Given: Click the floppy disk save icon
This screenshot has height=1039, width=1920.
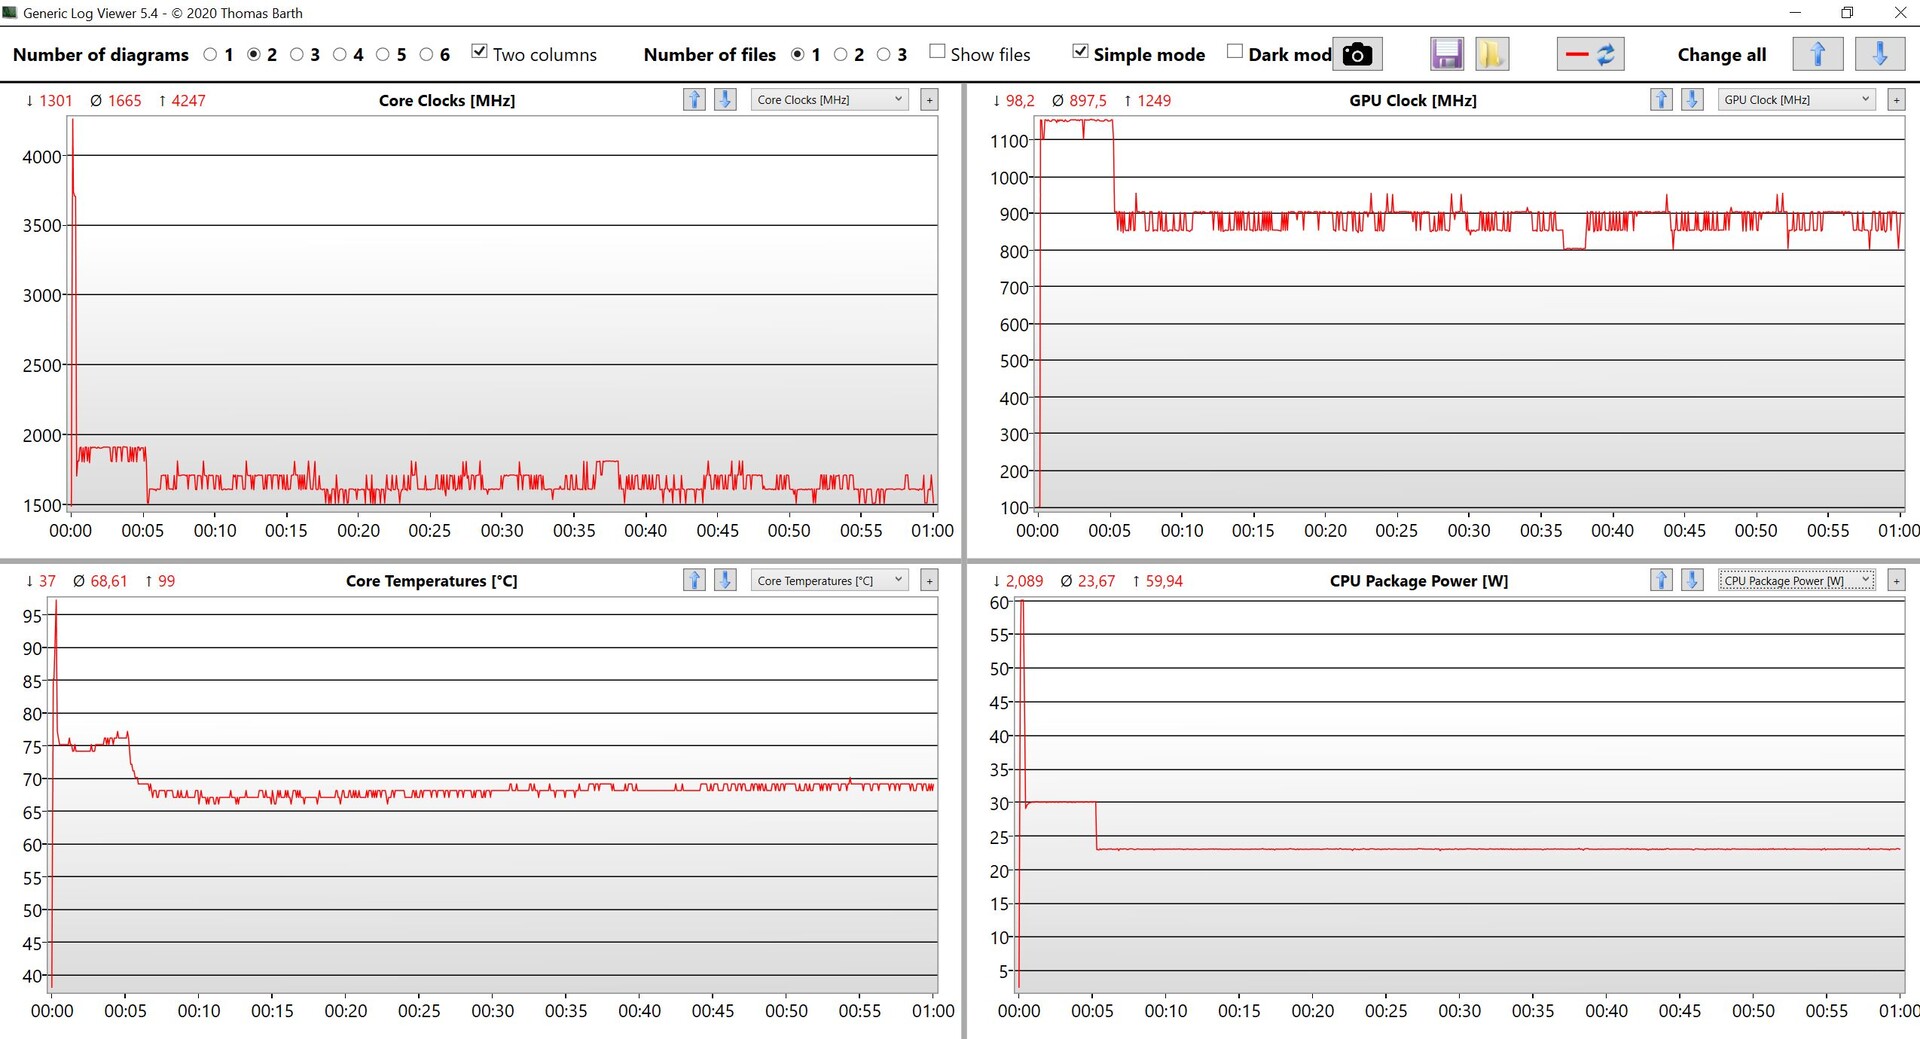Looking at the screenshot, I should tap(1446, 54).
